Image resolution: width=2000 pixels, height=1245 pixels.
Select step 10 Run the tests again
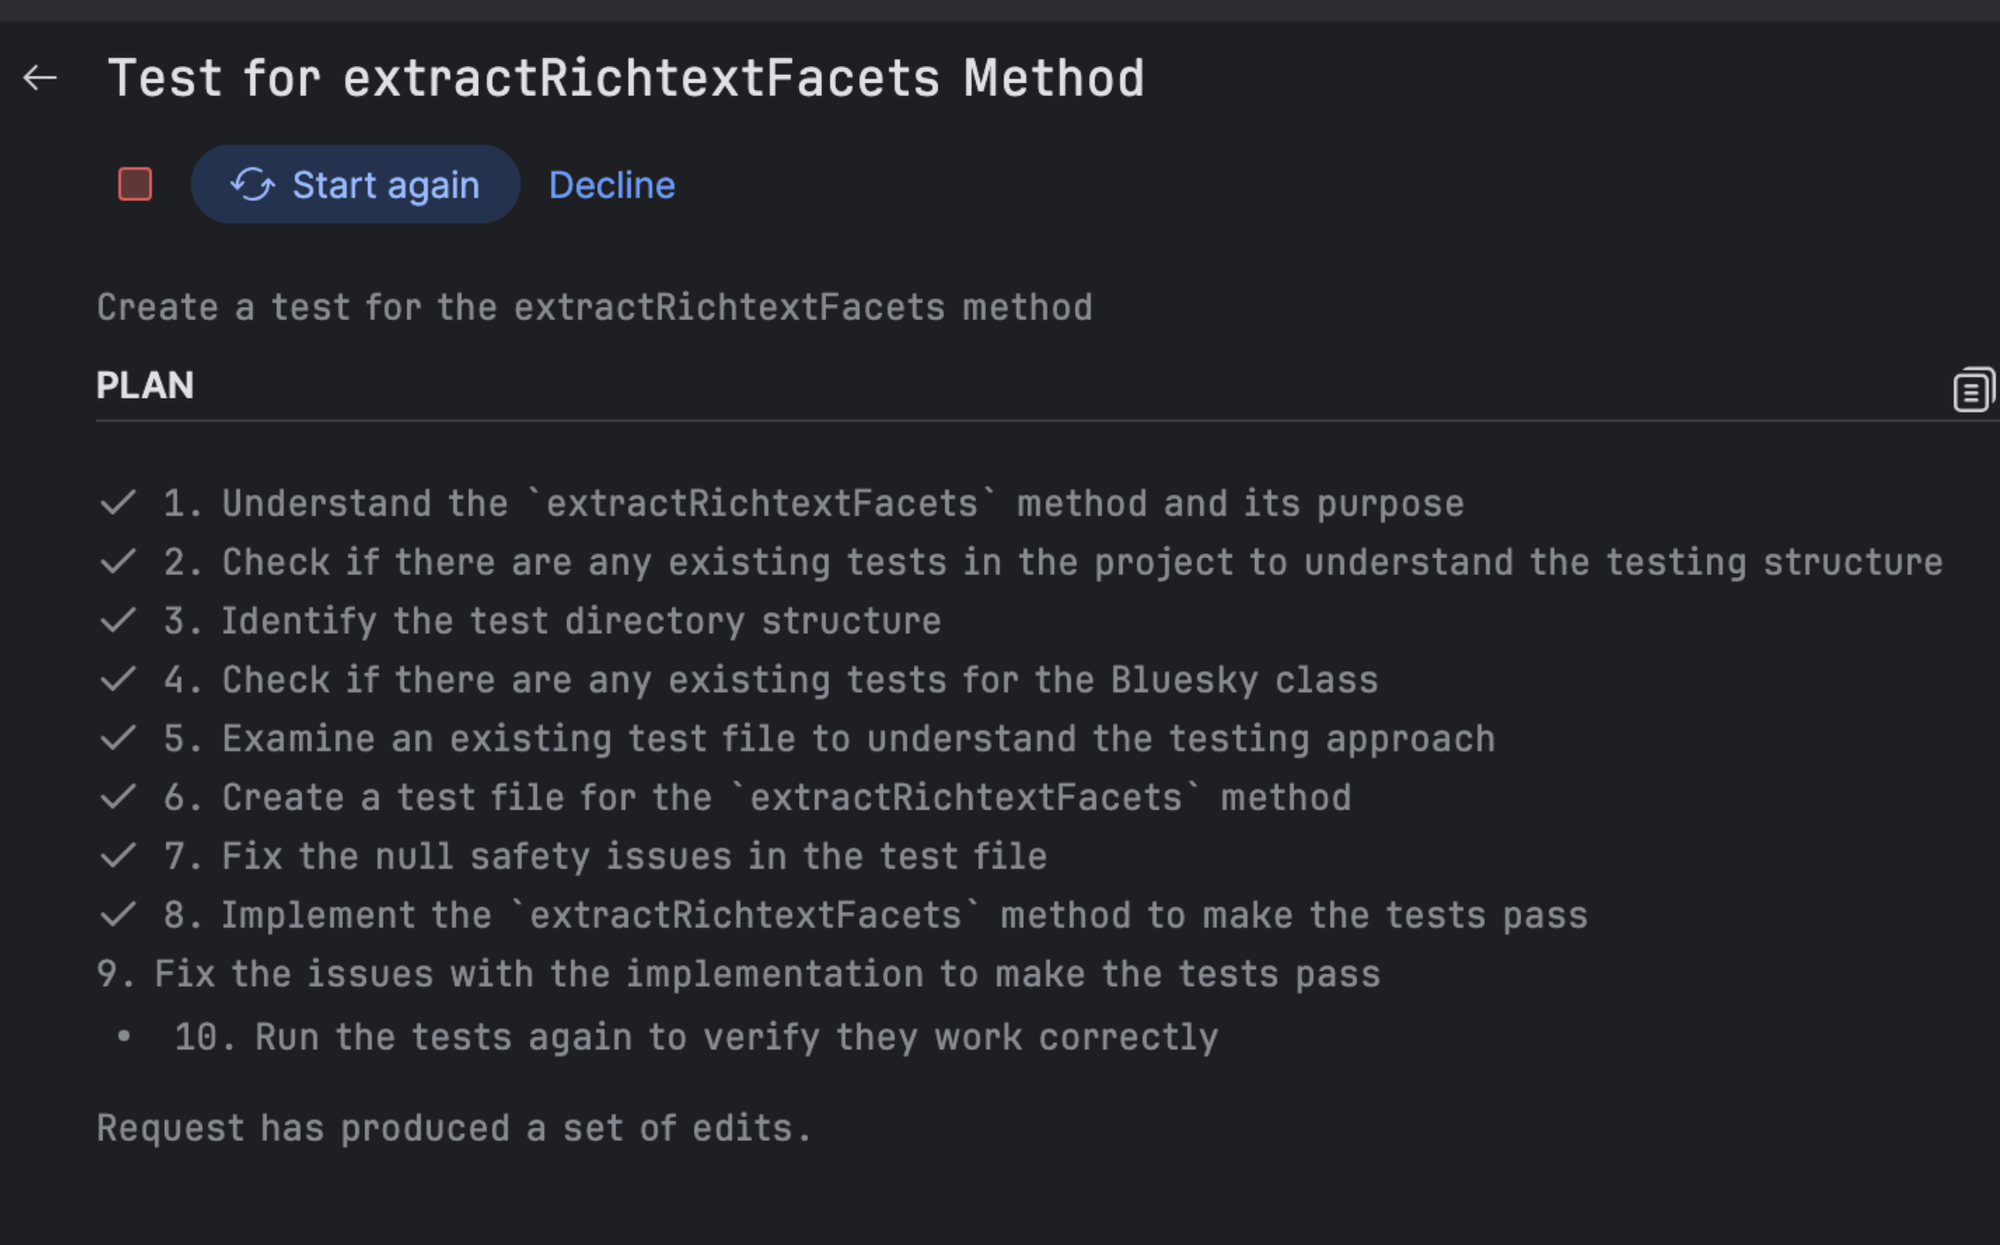696,1037
